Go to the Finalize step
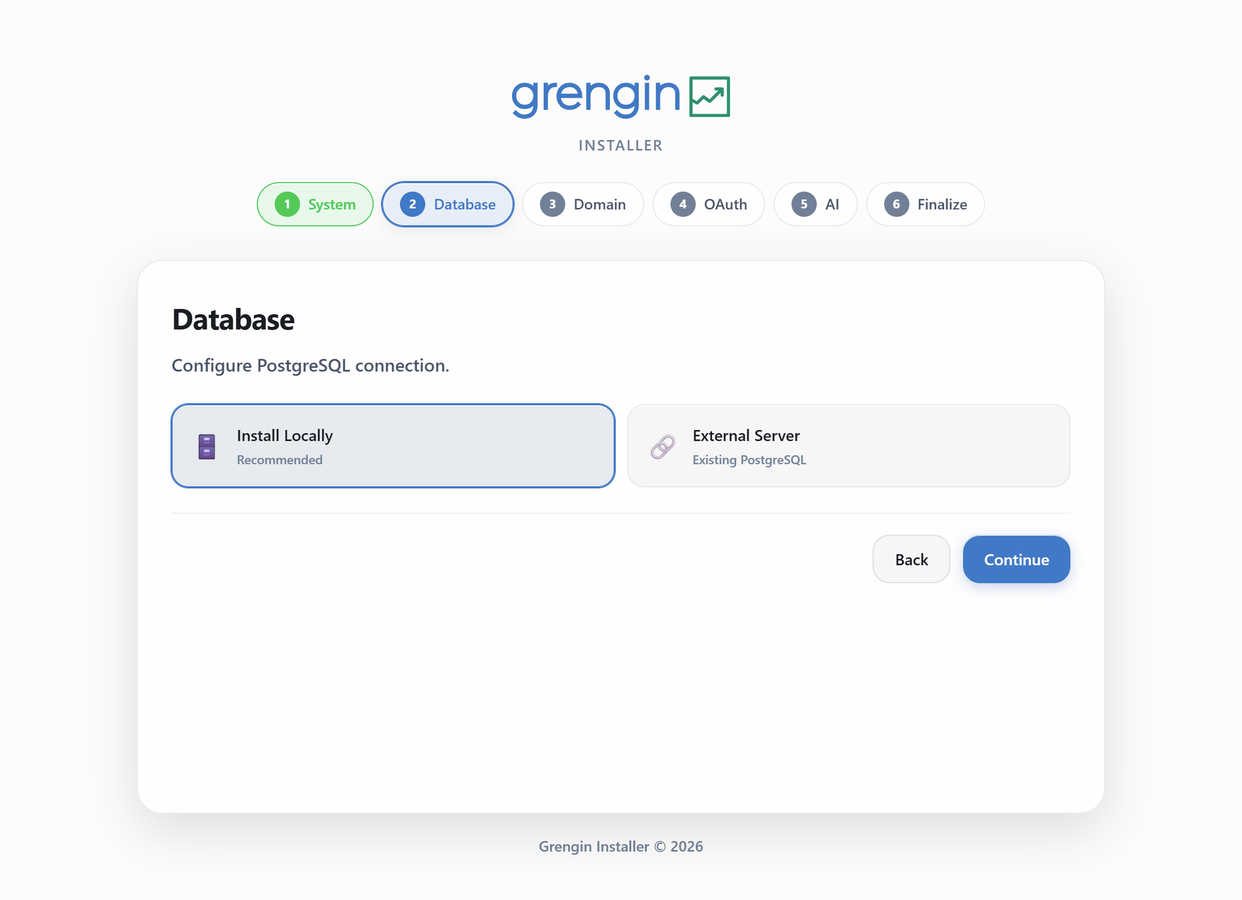The width and height of the screenshot is (1242, 900). (x=925, y=204)
